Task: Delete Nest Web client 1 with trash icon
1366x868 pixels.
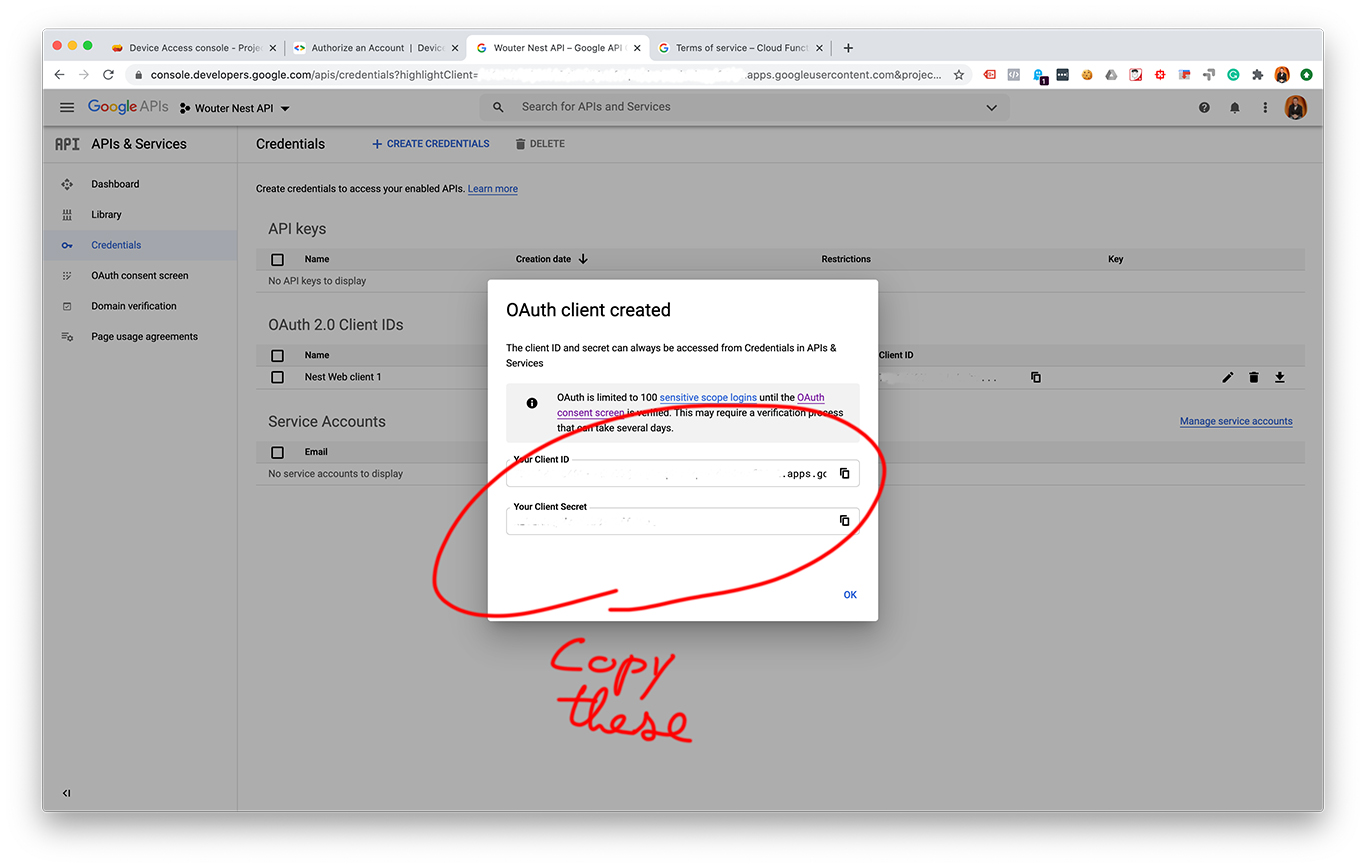Action: point(1254,377)
